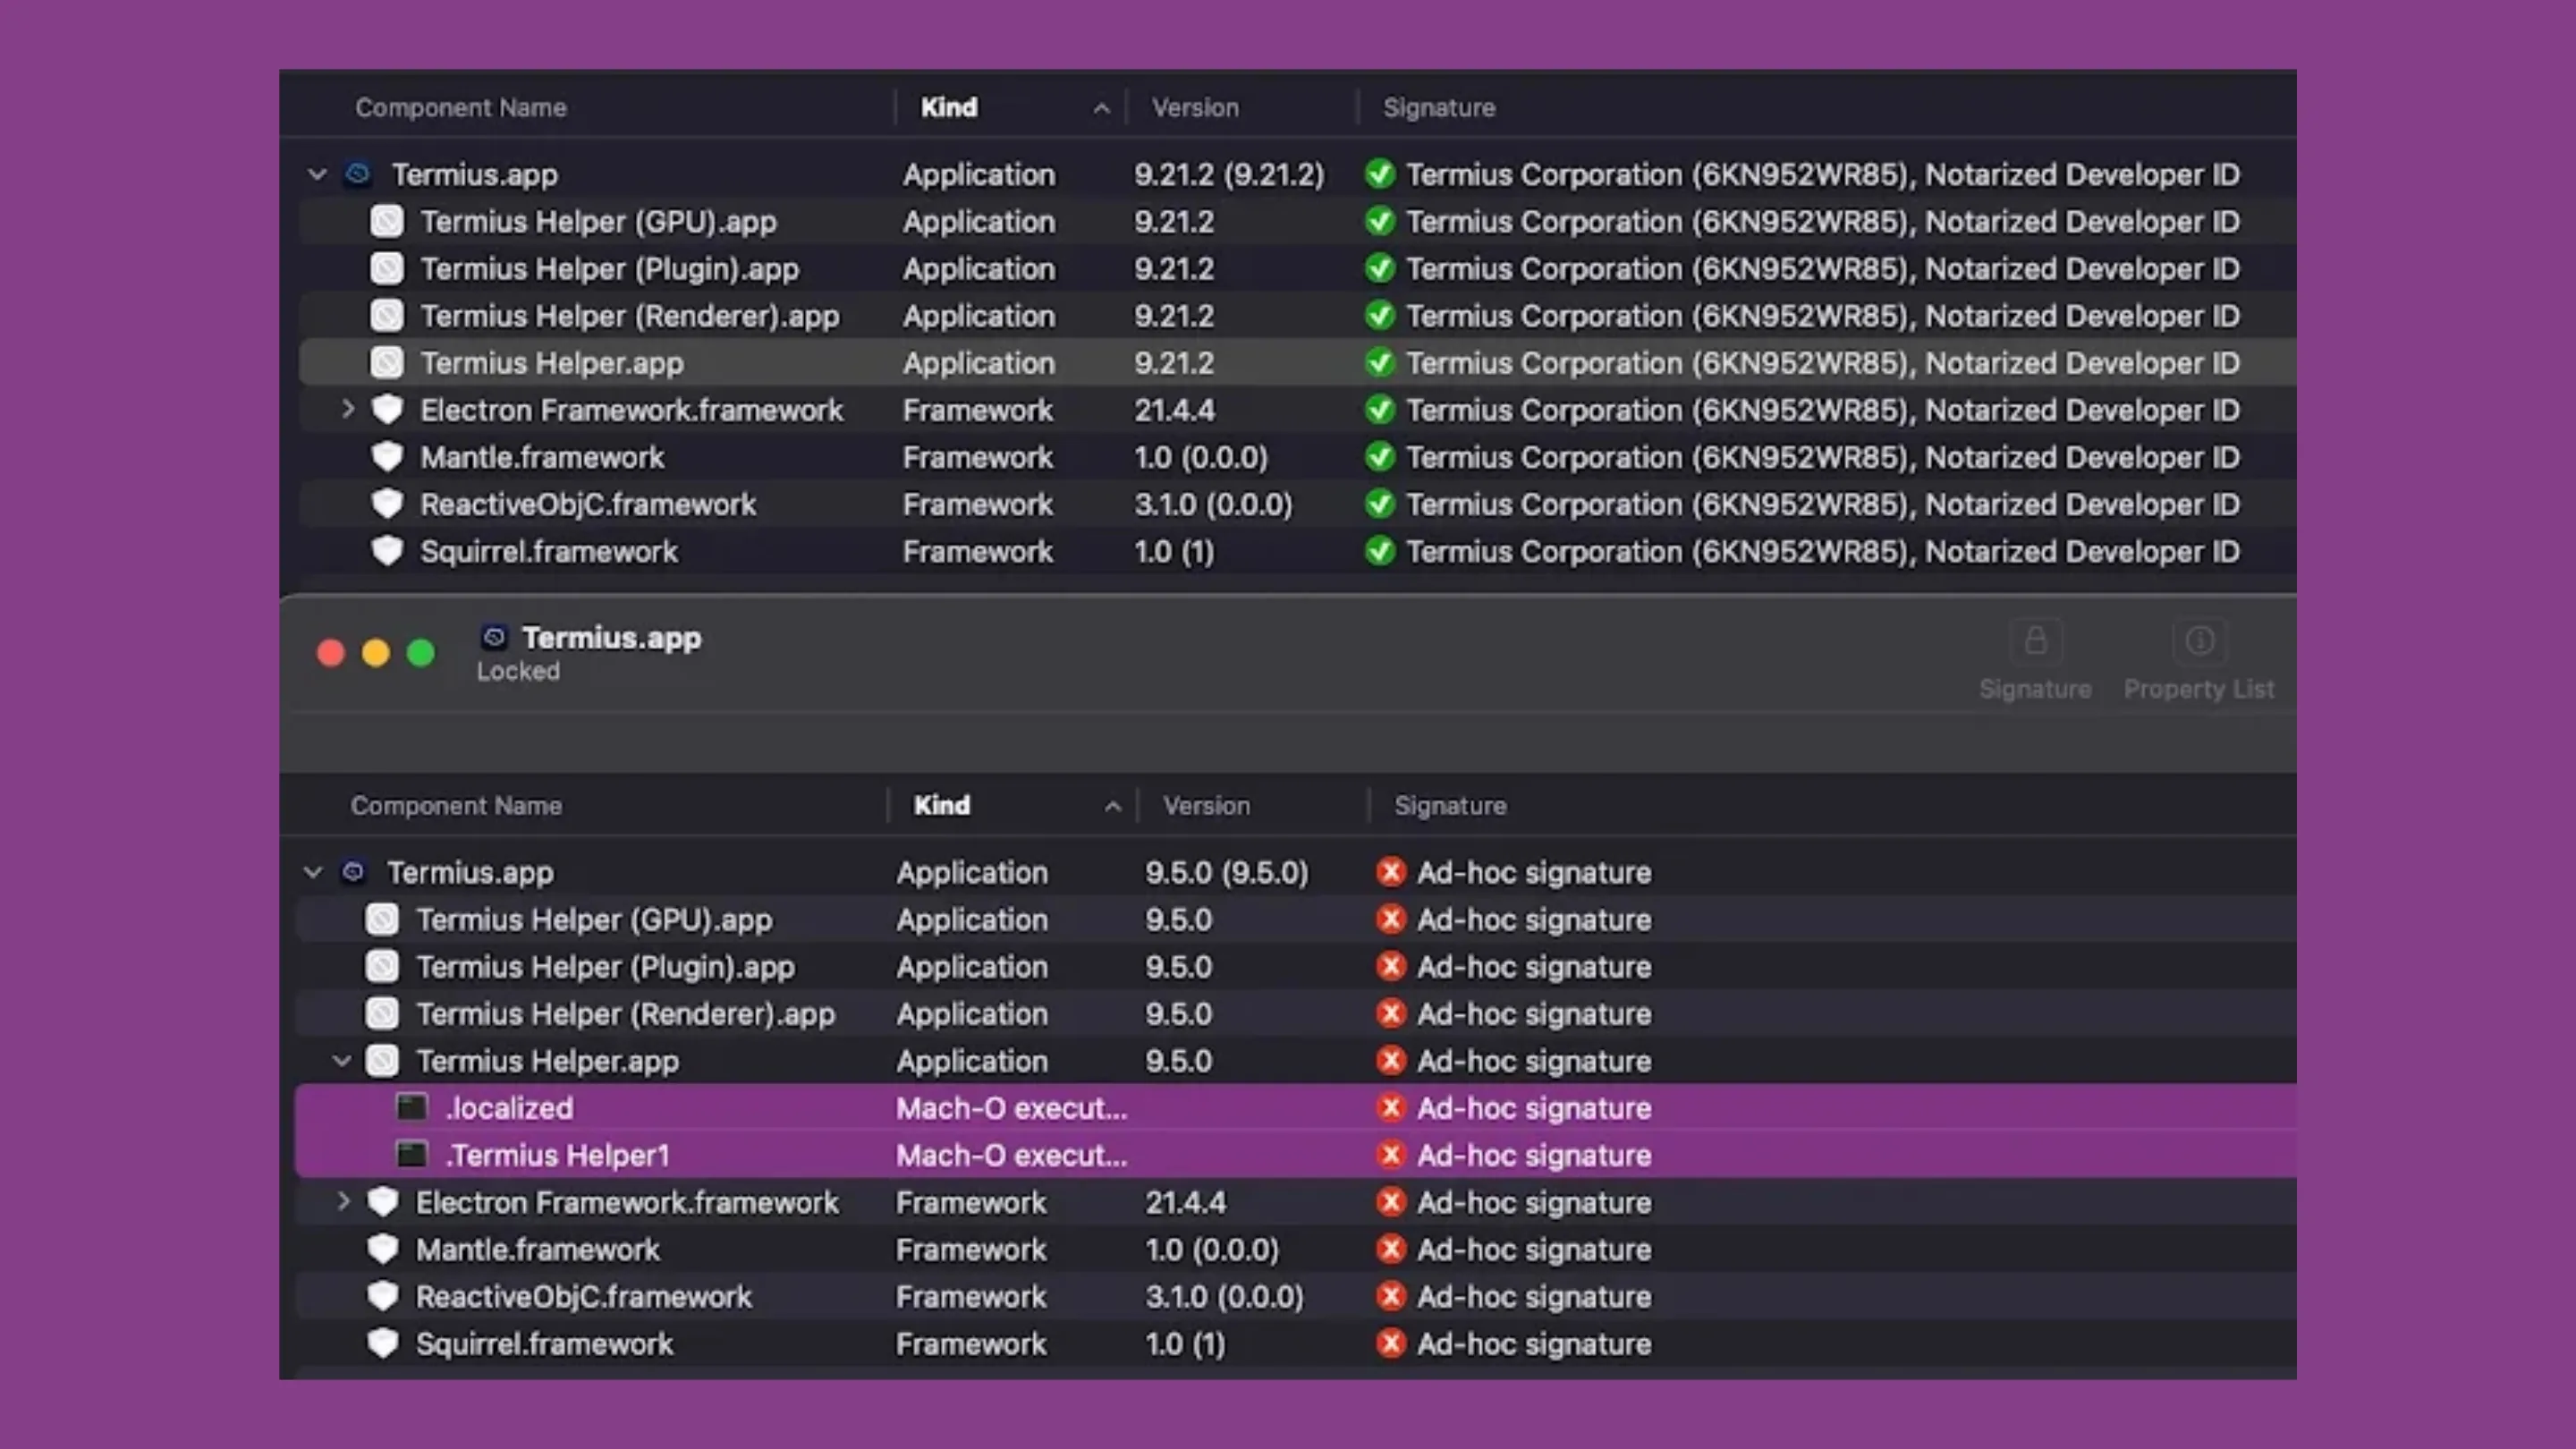2576x1449 pixels.
Task: Open Property List toolbar icon
Action: (2199, 641)
